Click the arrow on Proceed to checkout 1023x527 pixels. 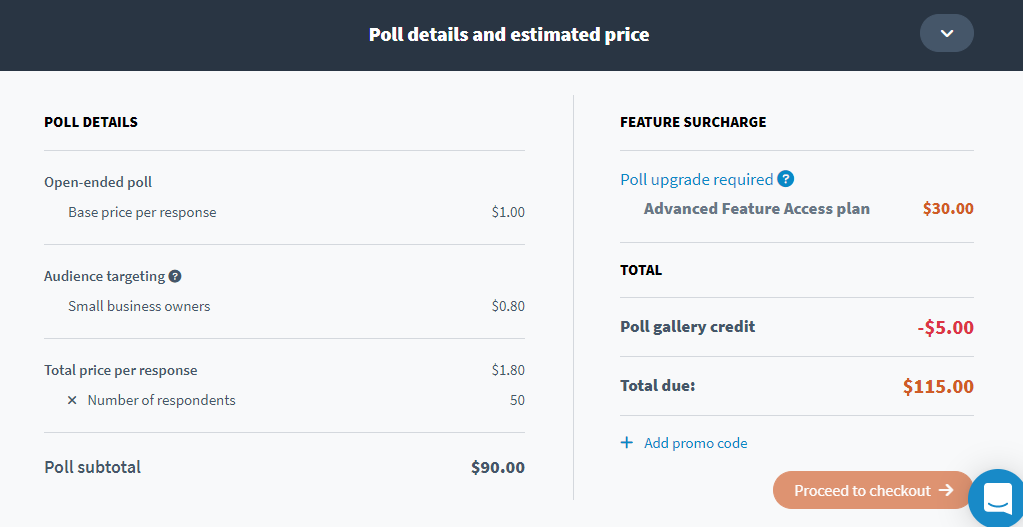(946, 490)
